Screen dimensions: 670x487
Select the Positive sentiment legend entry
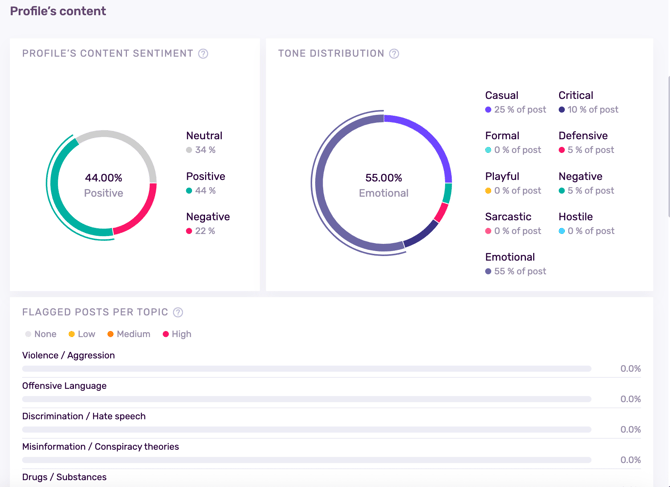pos(205,177)
